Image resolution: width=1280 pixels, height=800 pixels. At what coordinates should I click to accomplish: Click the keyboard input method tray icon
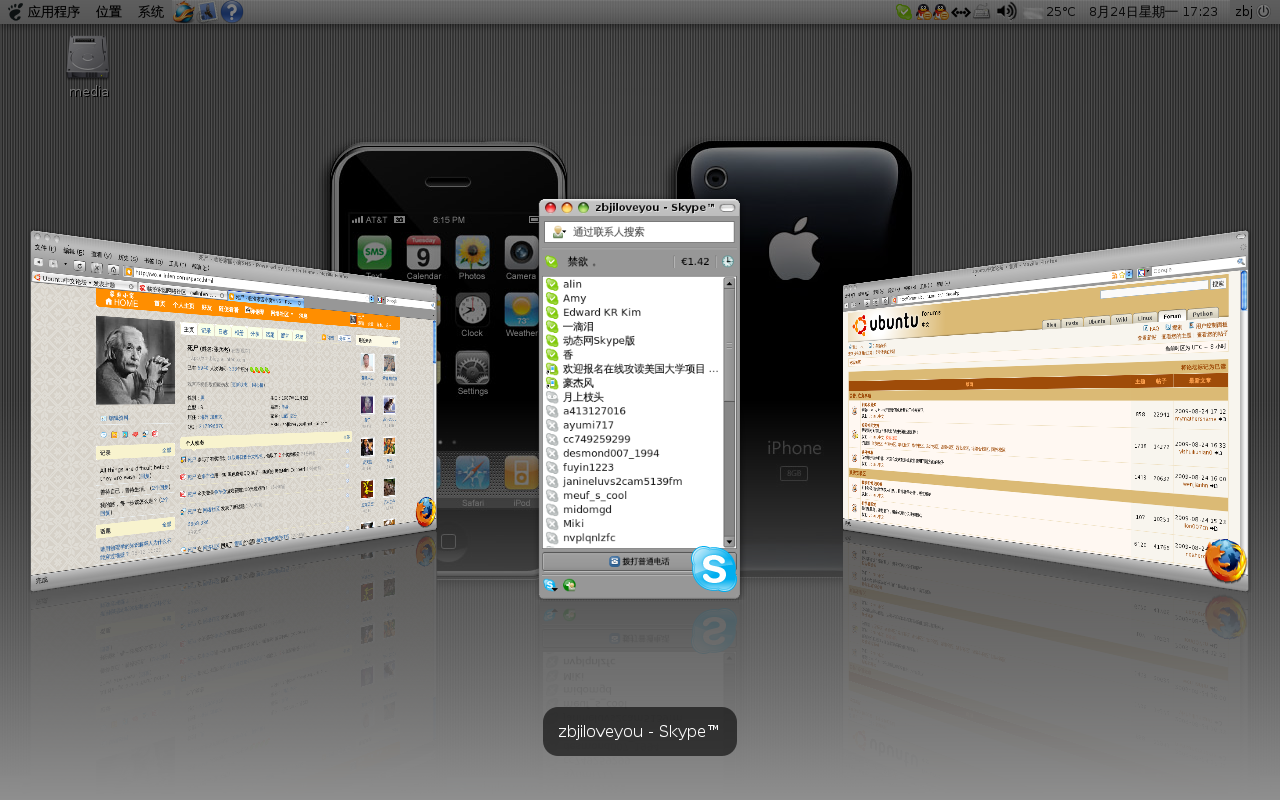coord(983,12)
